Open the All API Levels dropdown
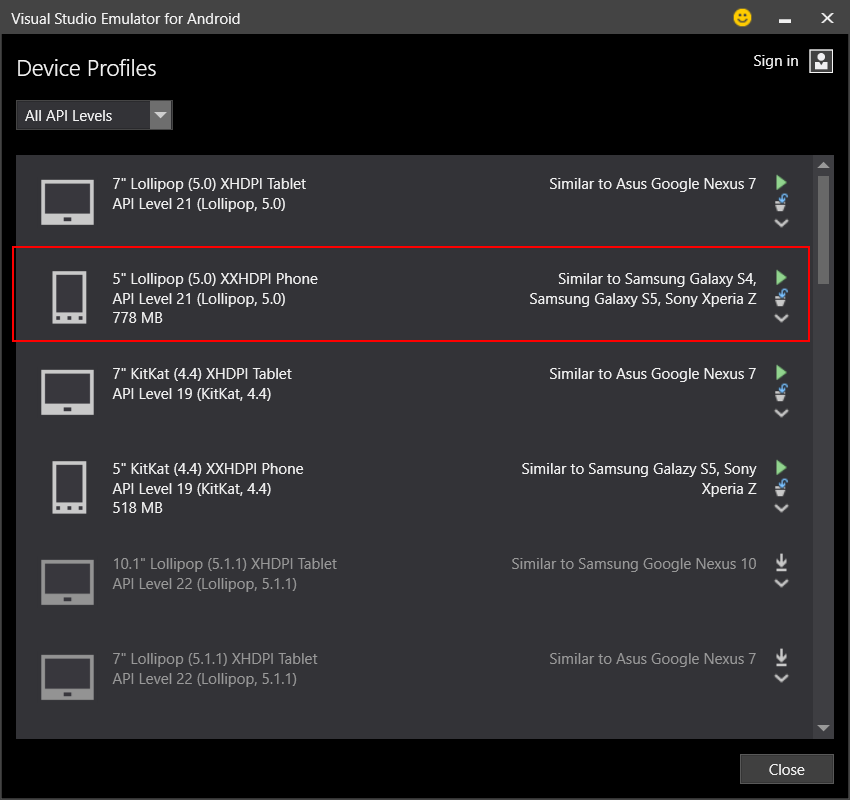The width and height of the screenshot is (850, 800). pos(95,116)
